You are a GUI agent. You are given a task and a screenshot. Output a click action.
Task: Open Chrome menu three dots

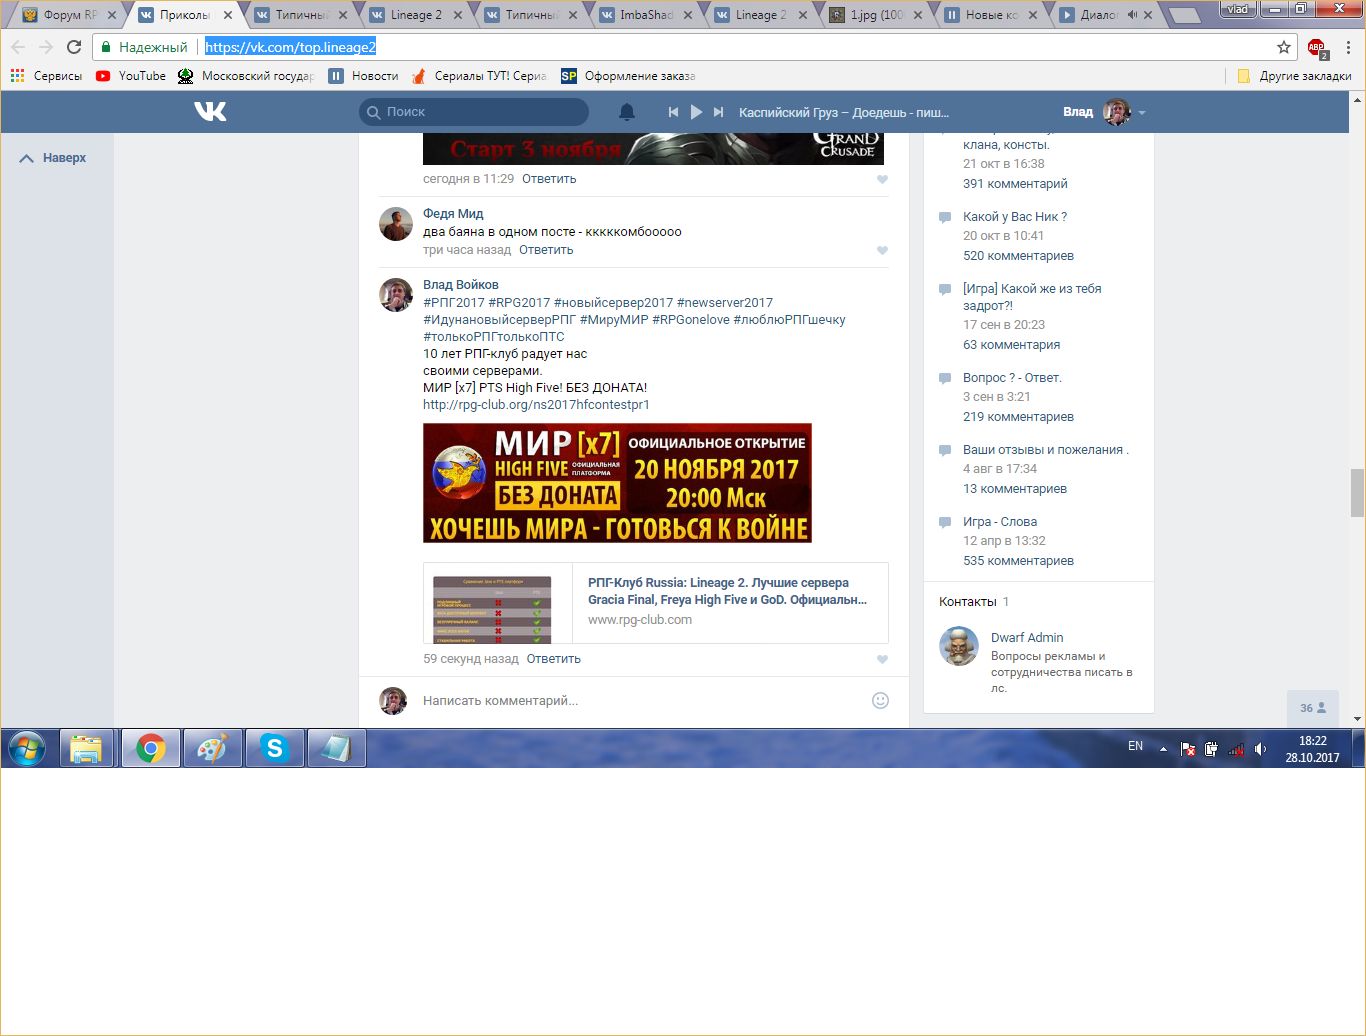(x=1348, y=47)
